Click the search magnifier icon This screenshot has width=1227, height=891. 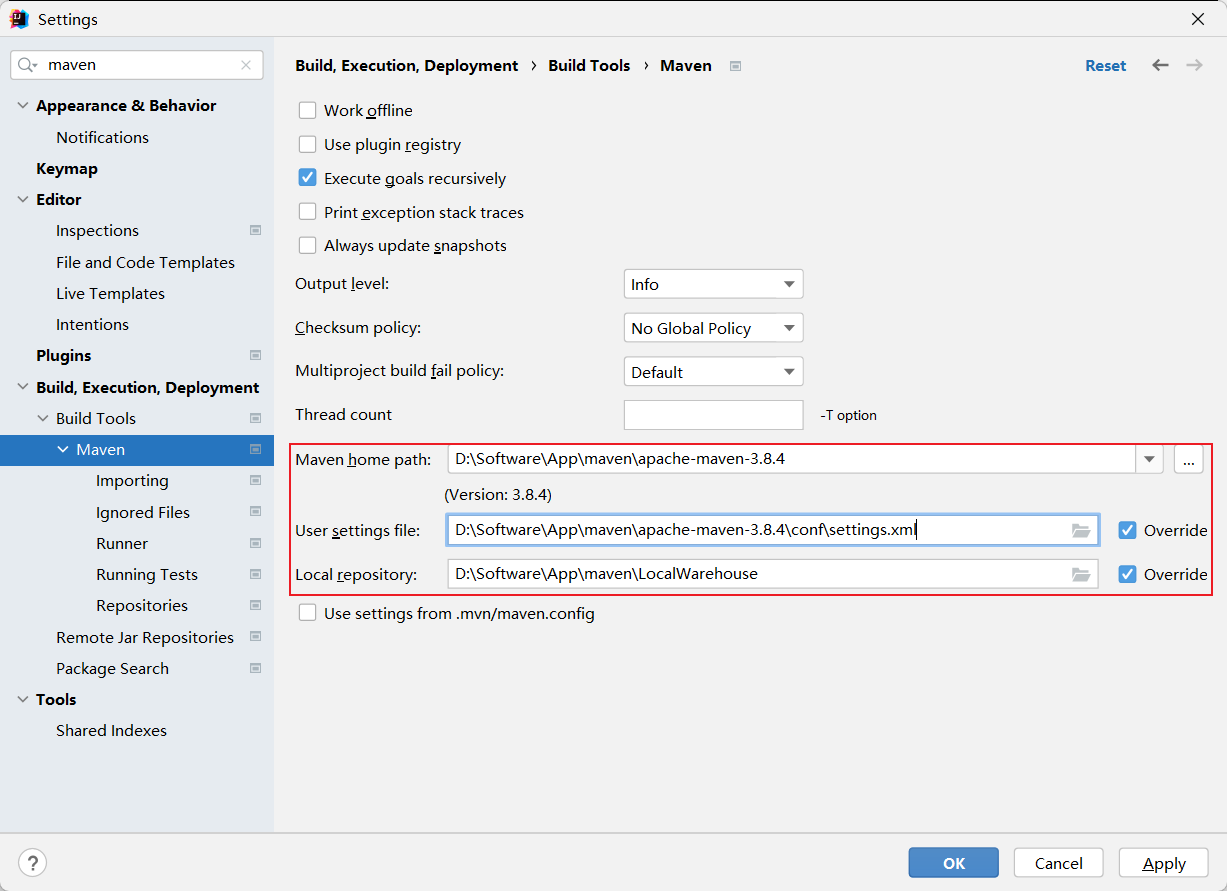click(x=27, y=65)
